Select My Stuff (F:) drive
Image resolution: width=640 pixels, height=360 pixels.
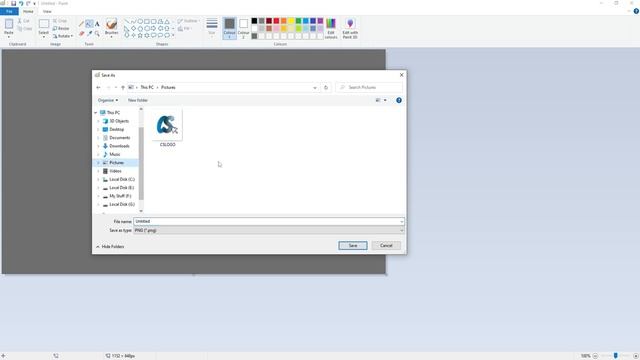[120, 196]
